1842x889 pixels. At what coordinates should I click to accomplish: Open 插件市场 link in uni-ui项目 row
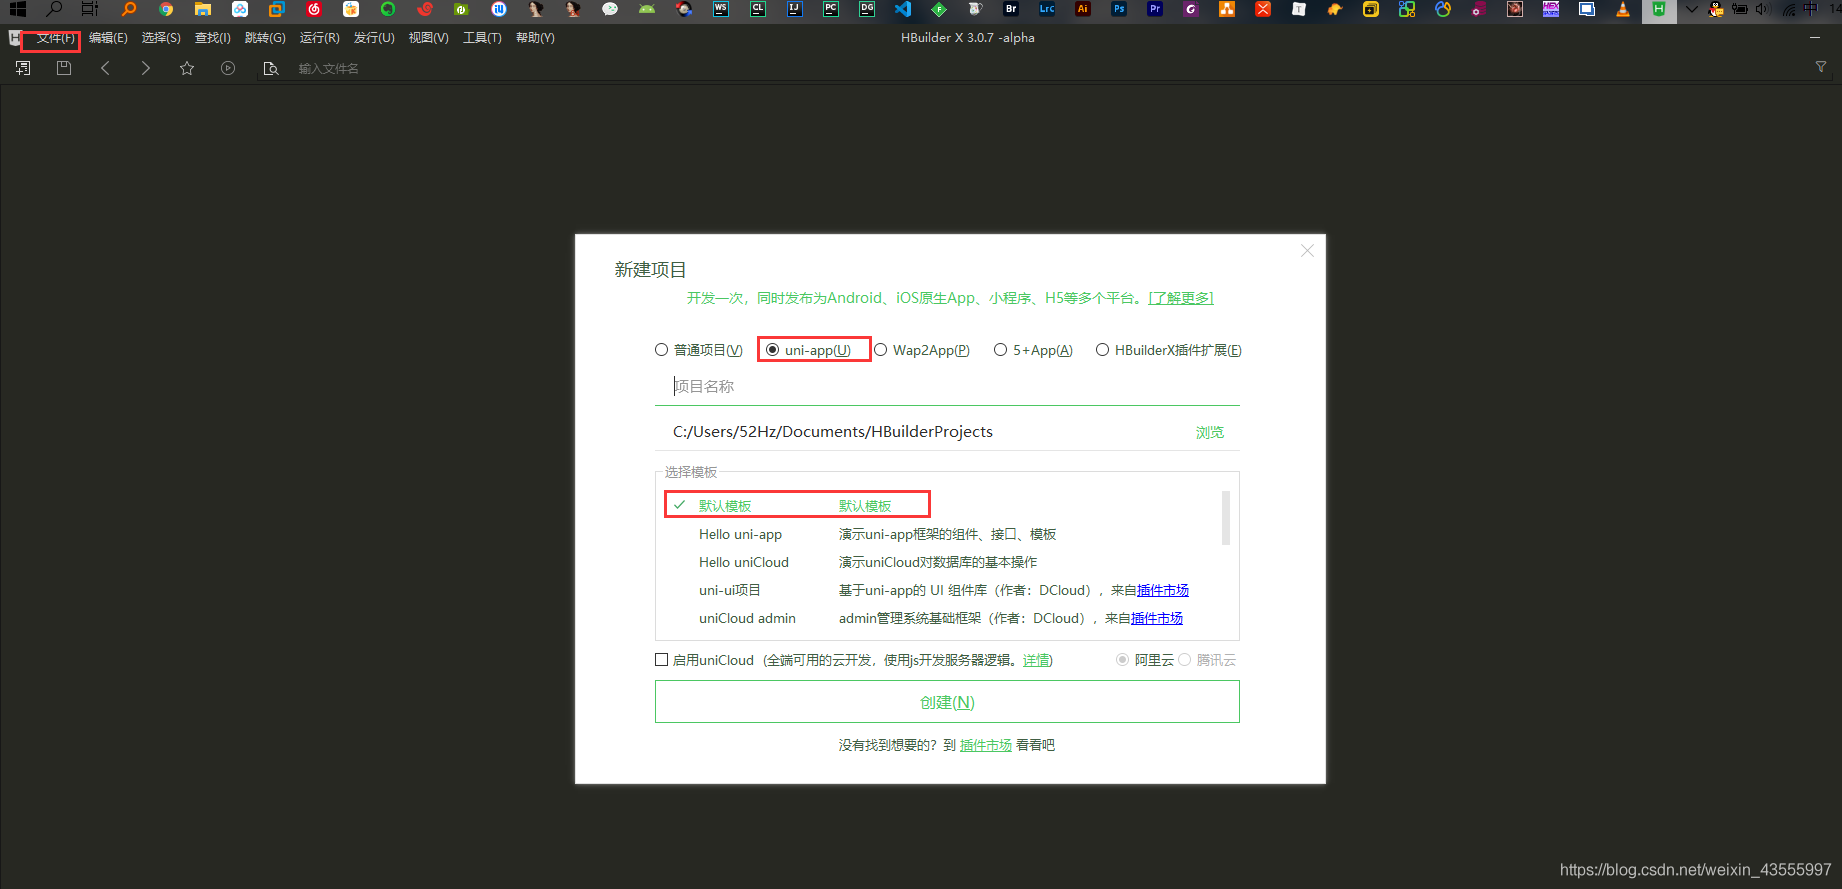tap(1163, 590)
